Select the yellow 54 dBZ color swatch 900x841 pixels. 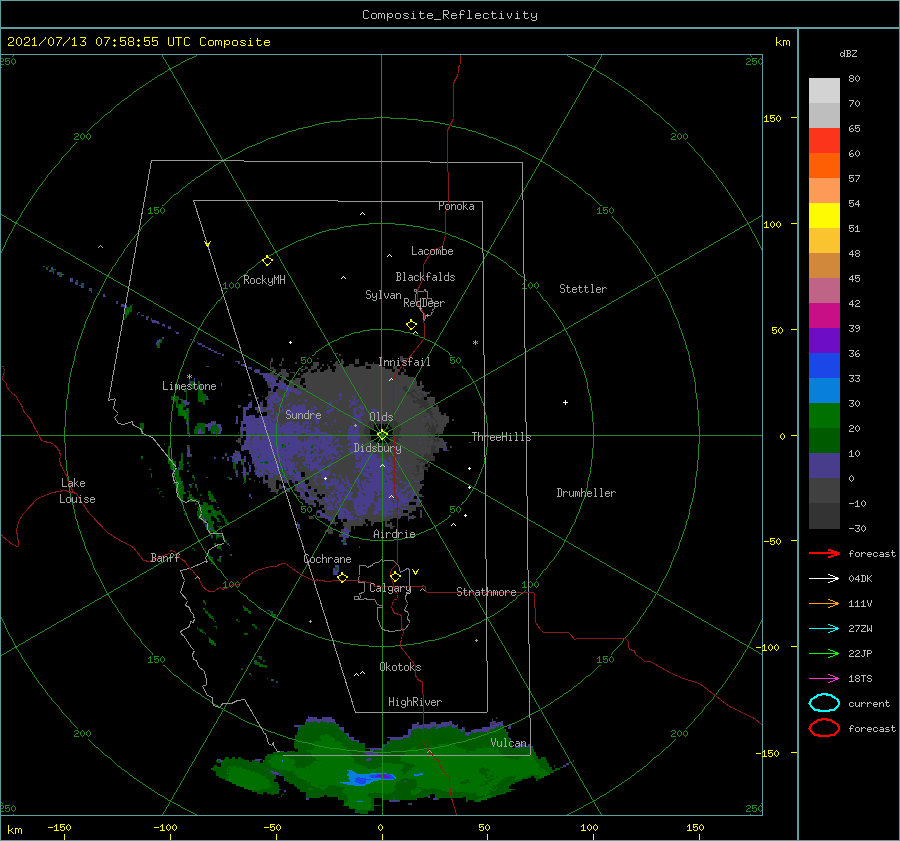coord(824,215)
